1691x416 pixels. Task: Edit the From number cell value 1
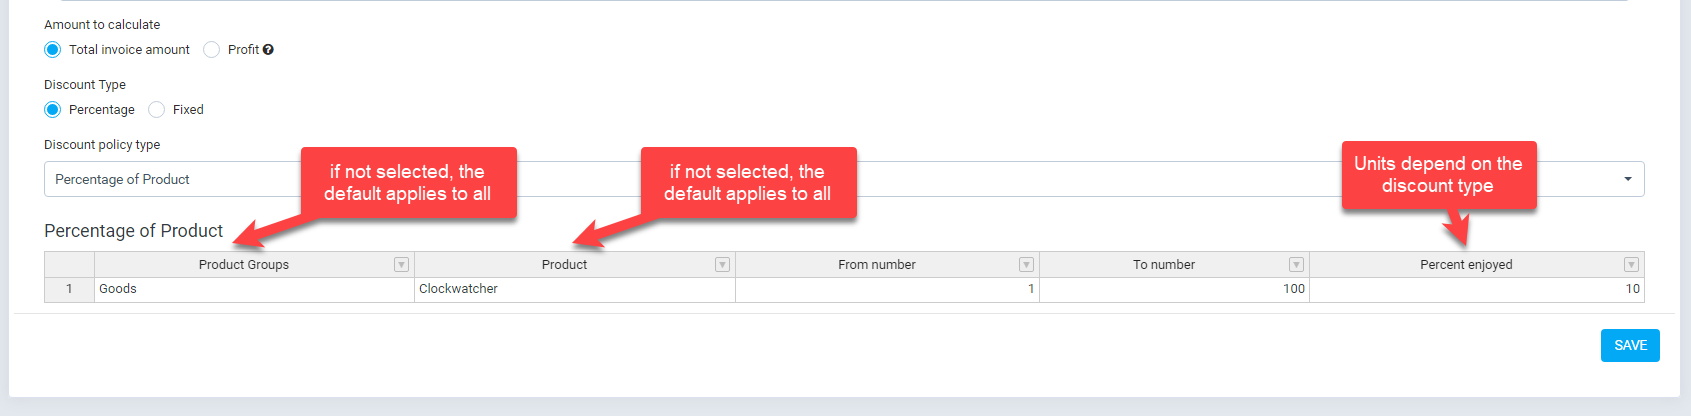(x=887, y=289)
